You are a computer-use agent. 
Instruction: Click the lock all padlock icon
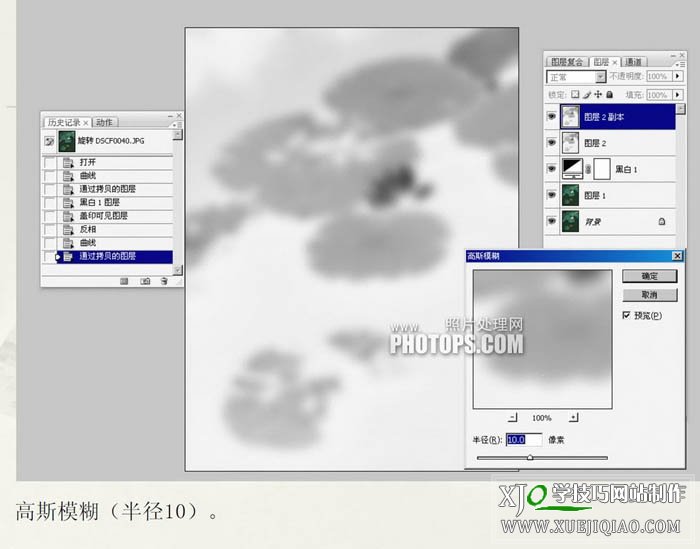pos(609,95)
